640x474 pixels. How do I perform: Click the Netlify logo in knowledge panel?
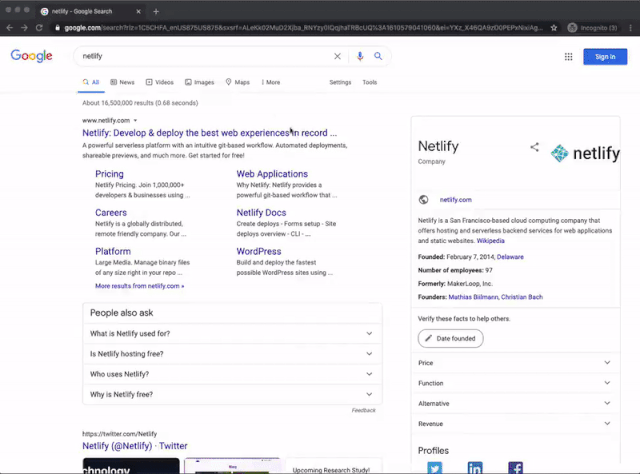pos(585,153)
